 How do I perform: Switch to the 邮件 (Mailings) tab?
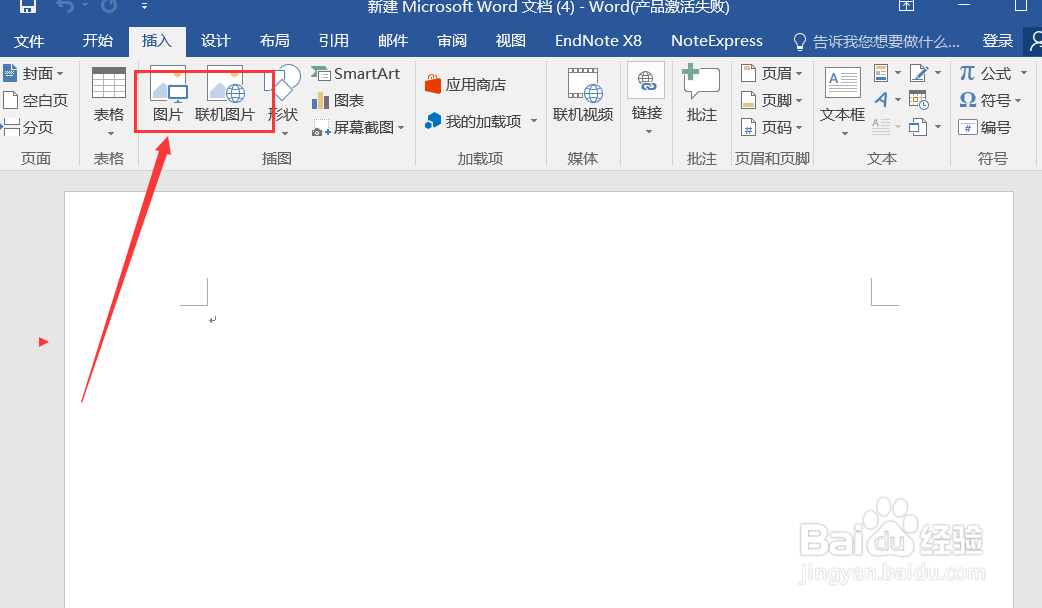[x=393, y=41]
